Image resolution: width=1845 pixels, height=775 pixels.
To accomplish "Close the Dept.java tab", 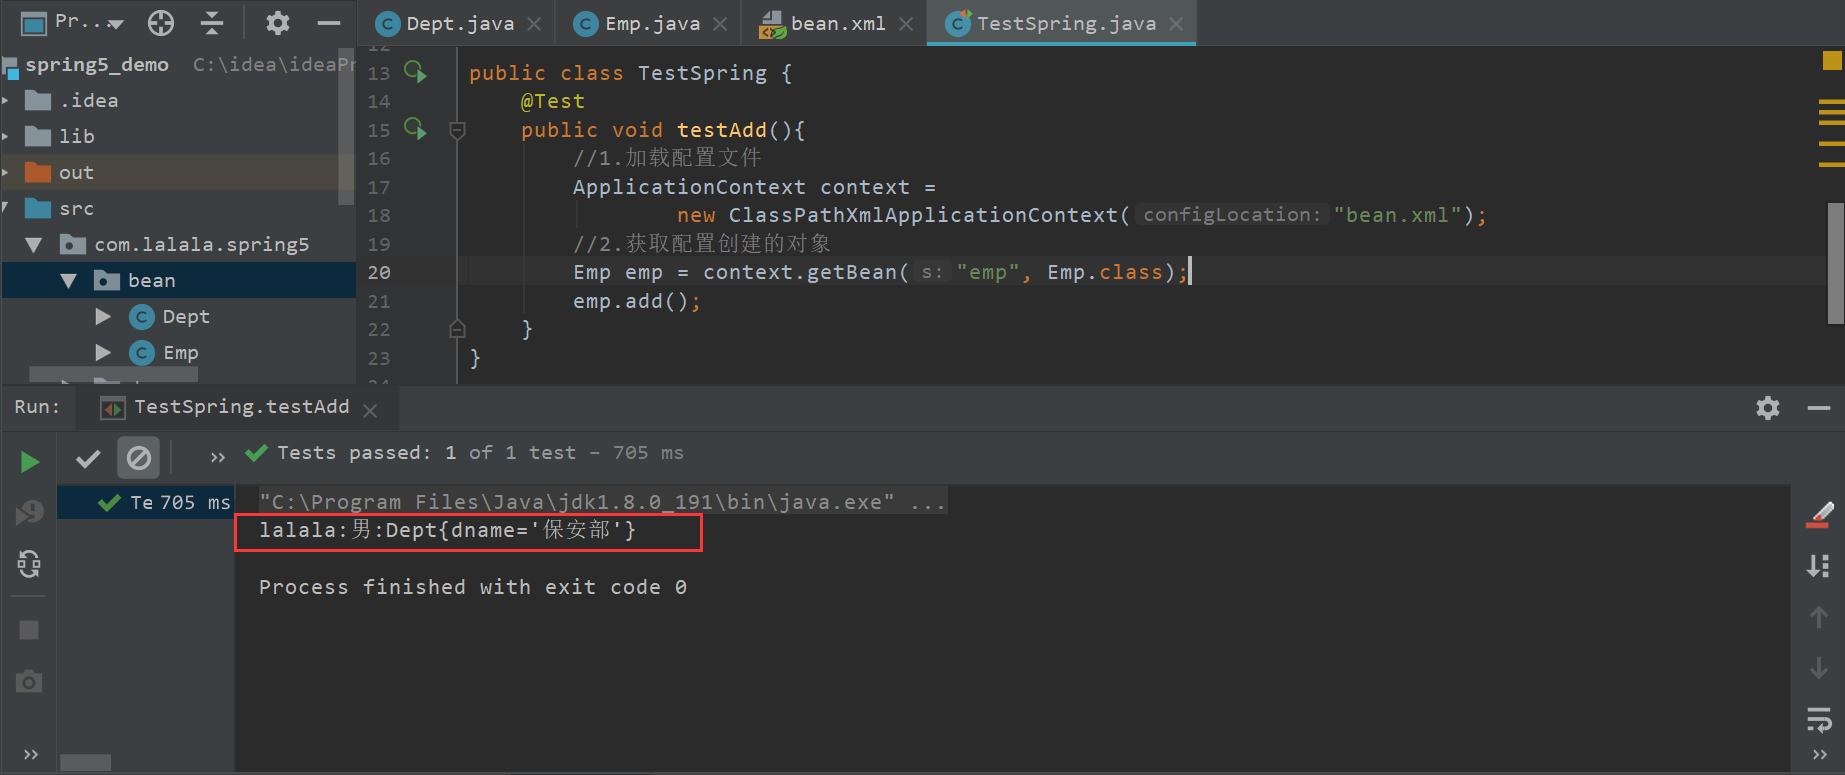I will pyautogui.click(x=535, y=24).
